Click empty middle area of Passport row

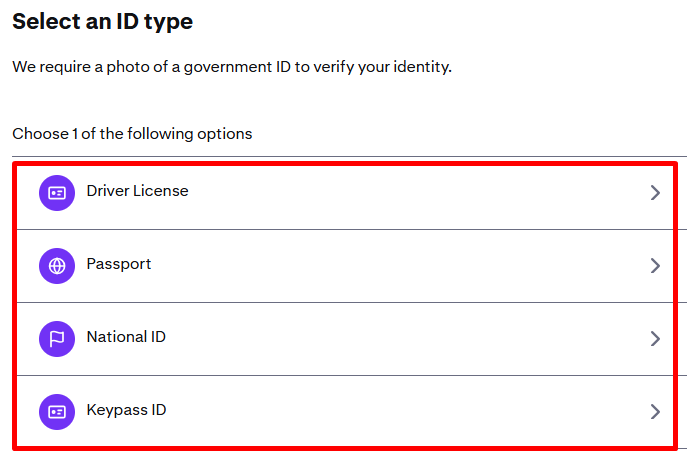[x=400, y=266]
